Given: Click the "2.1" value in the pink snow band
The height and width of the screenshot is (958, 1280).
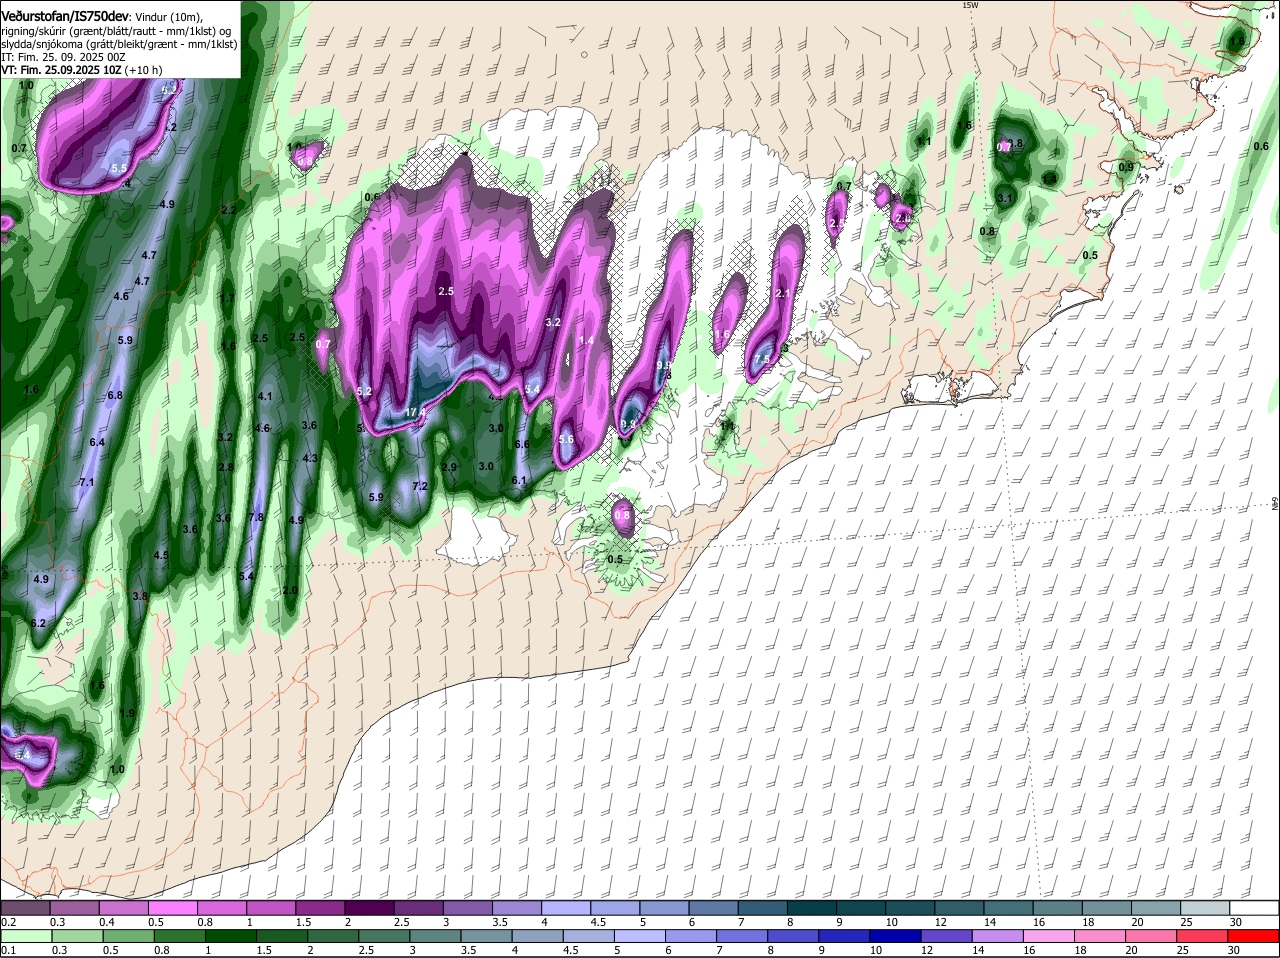Looking at the screenshot, I should (783, 293).
